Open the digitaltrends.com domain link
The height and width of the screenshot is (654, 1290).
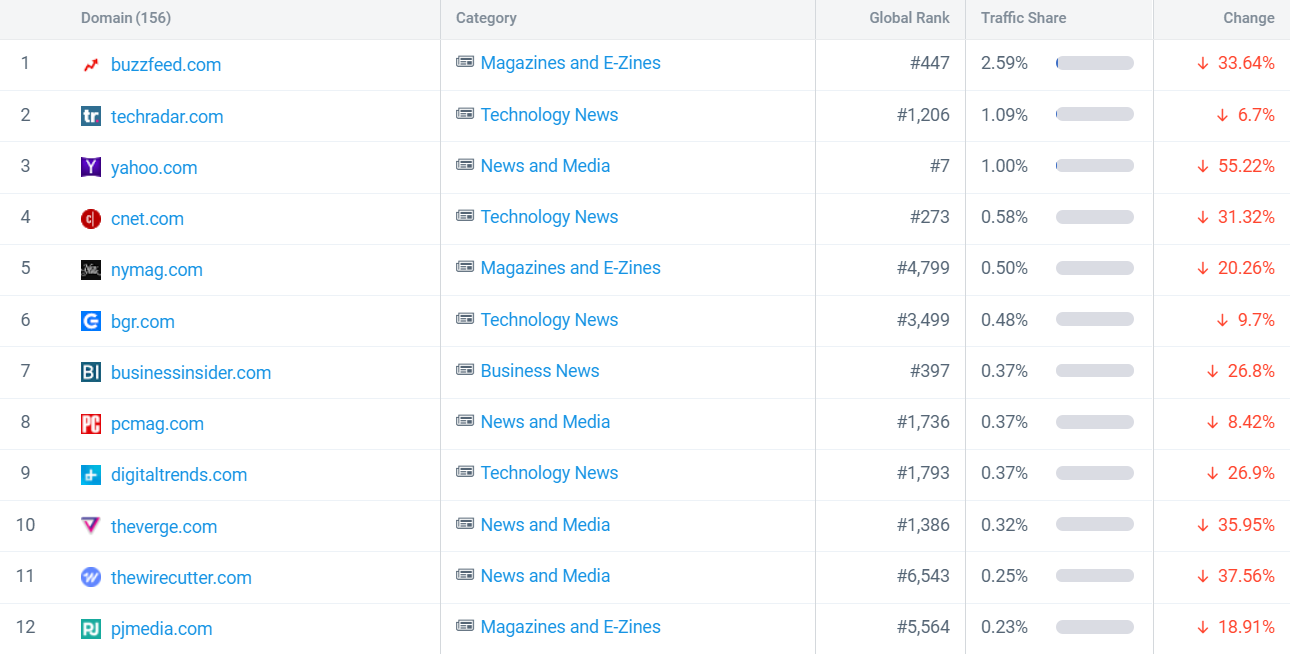179,475
